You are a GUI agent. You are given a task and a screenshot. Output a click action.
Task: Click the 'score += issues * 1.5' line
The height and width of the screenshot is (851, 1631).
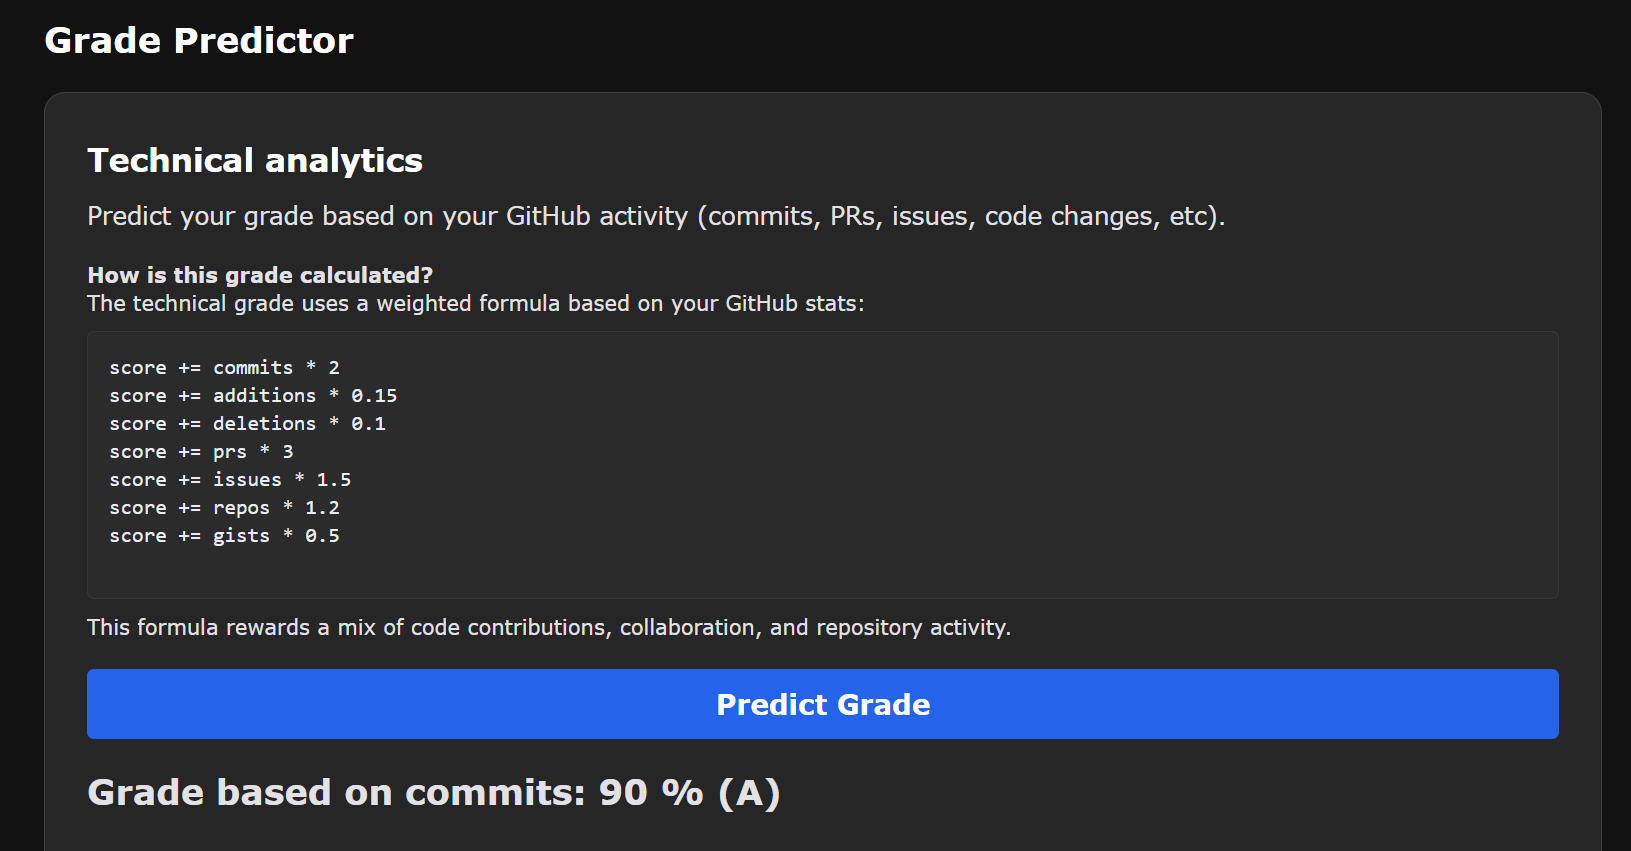click(230, 480)
